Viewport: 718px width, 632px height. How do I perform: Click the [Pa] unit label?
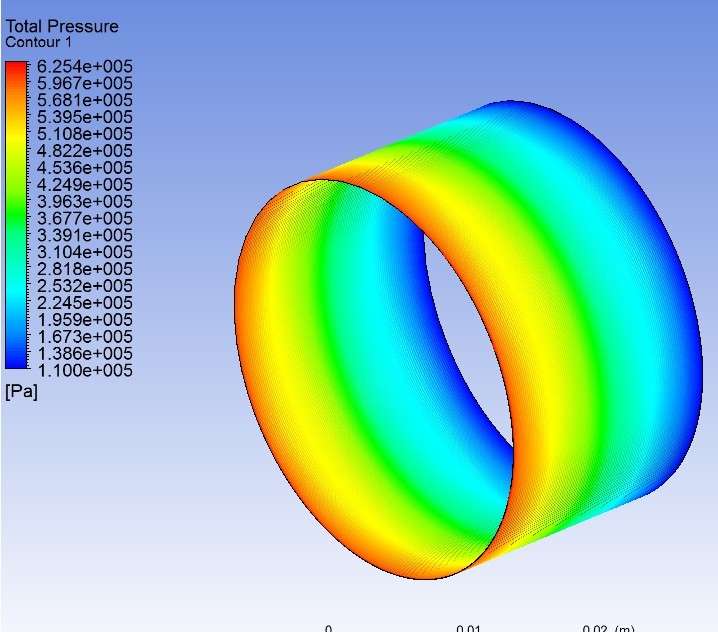click(x=22, y=392)
